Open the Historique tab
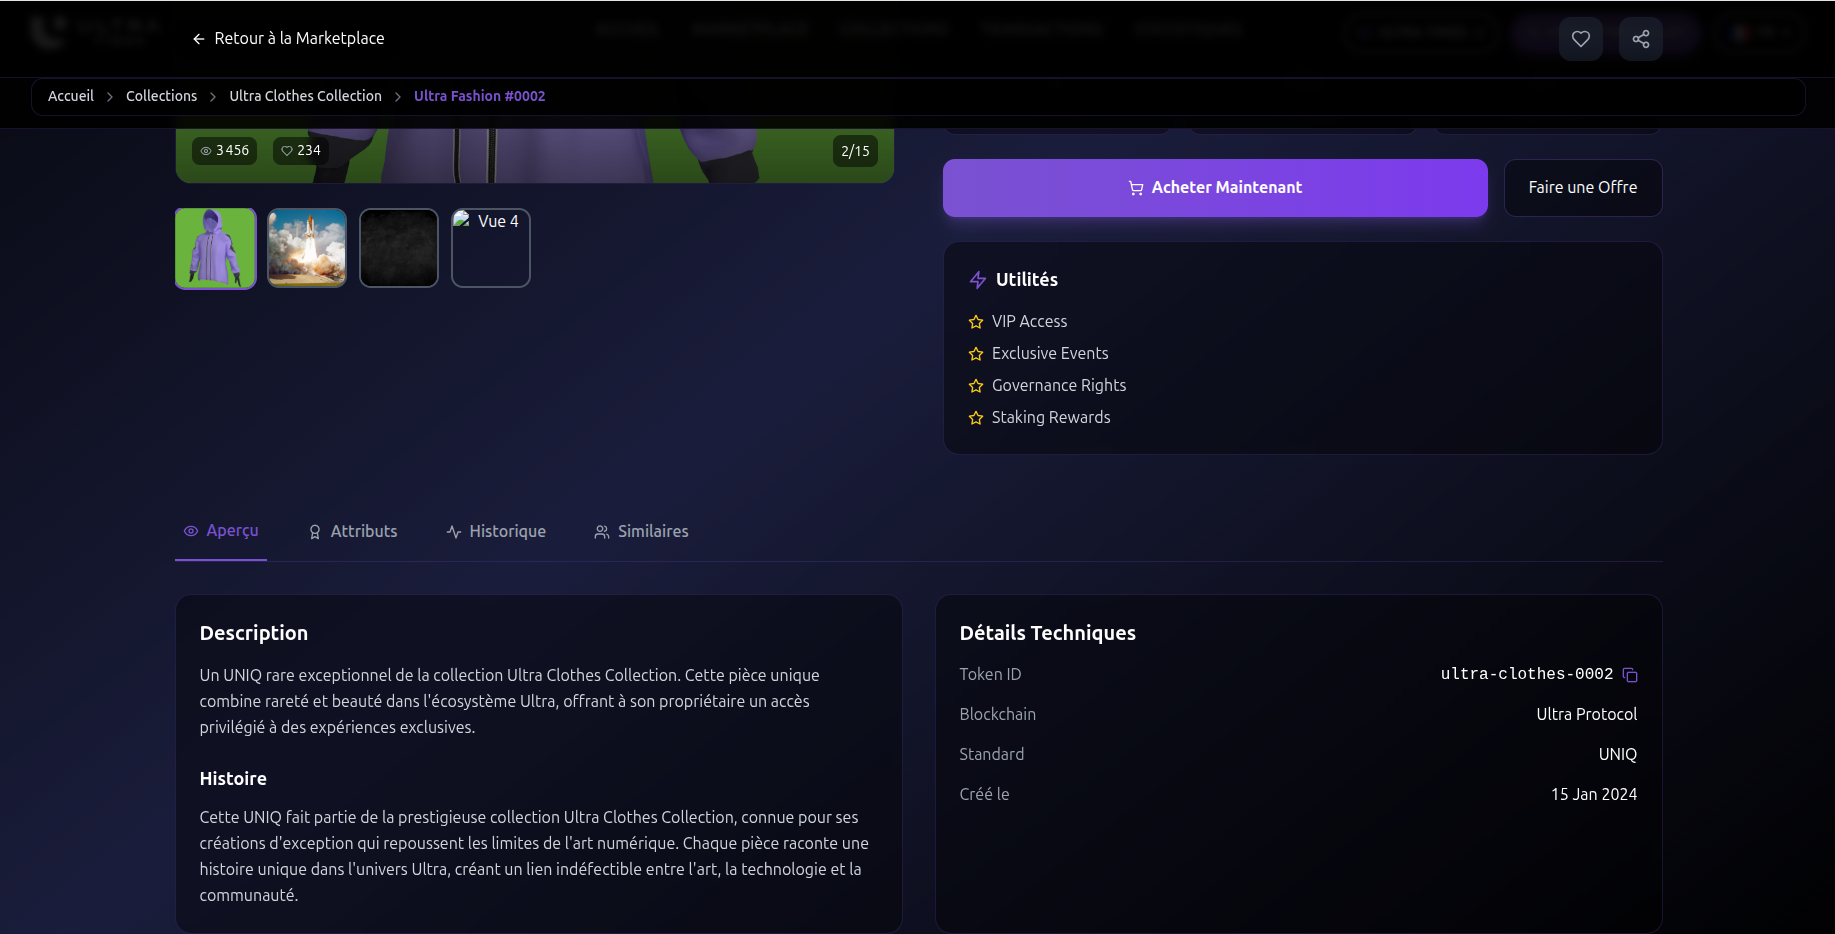 (496, 531)
